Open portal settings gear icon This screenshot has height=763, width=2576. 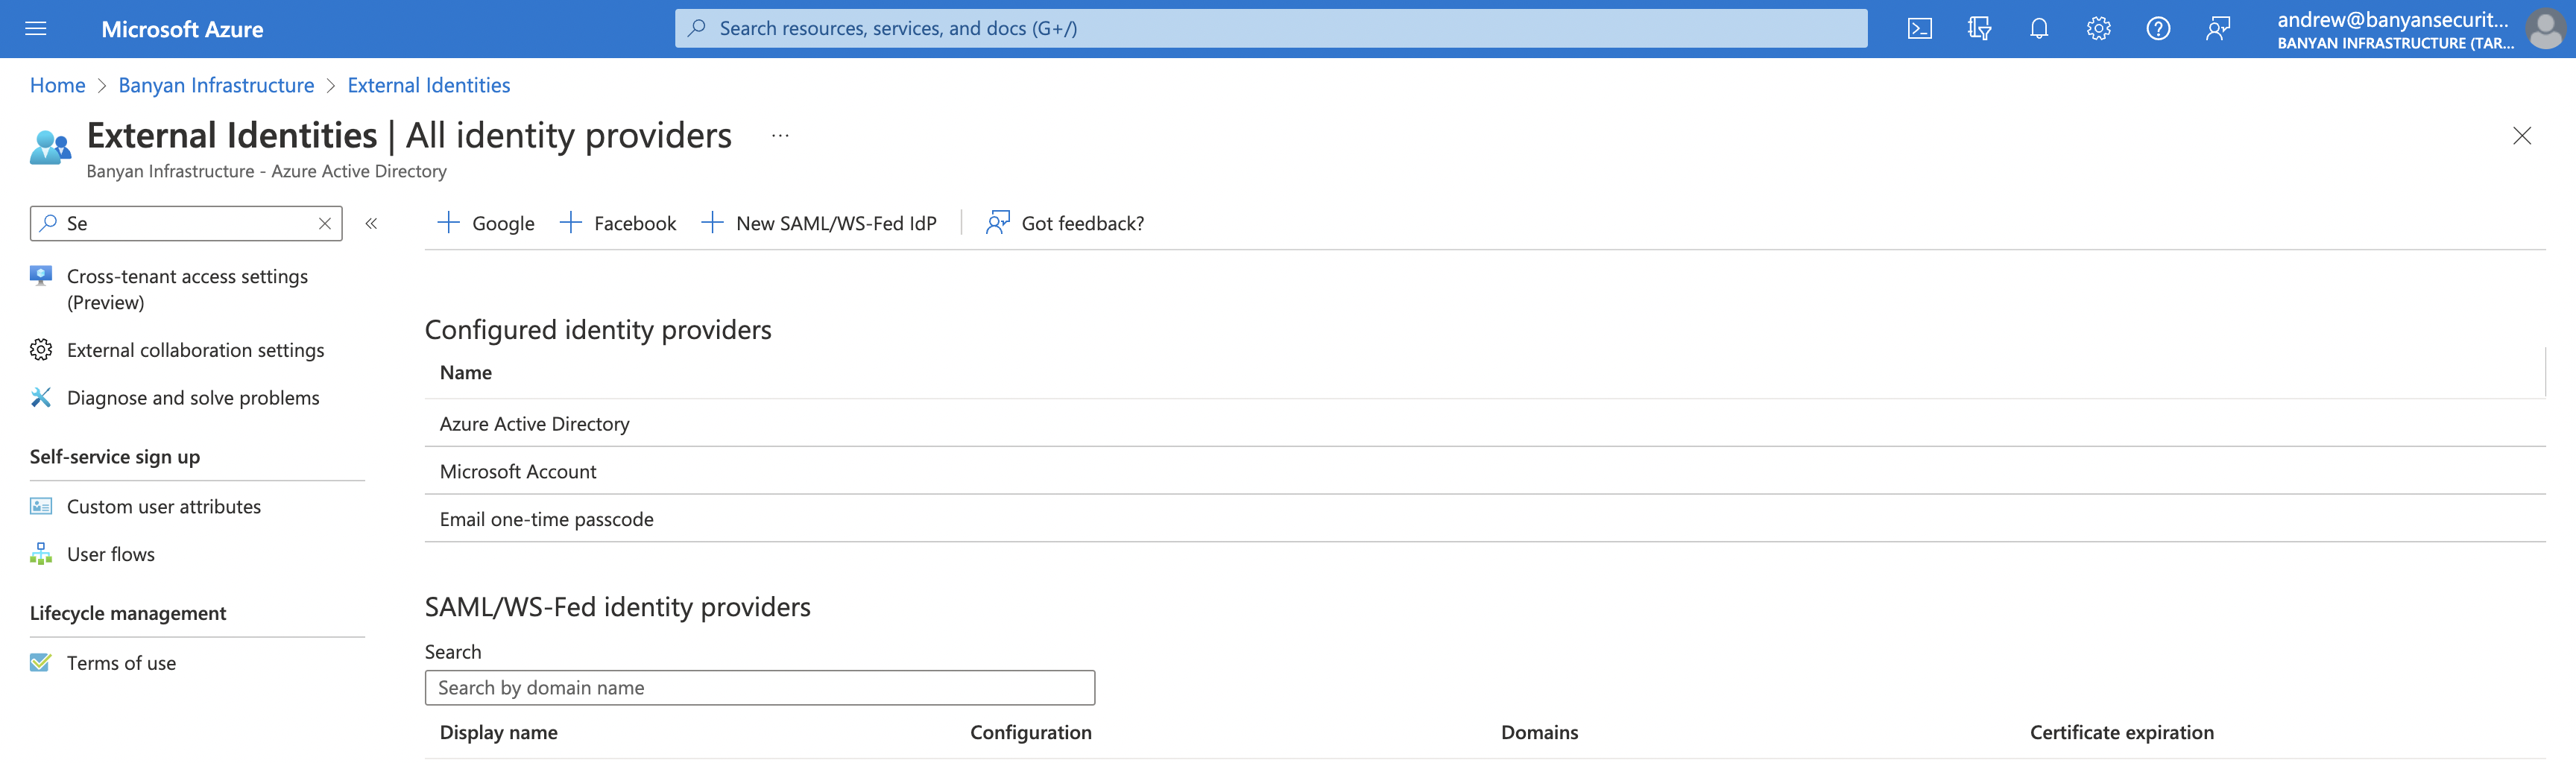(x=2098, y=29)
